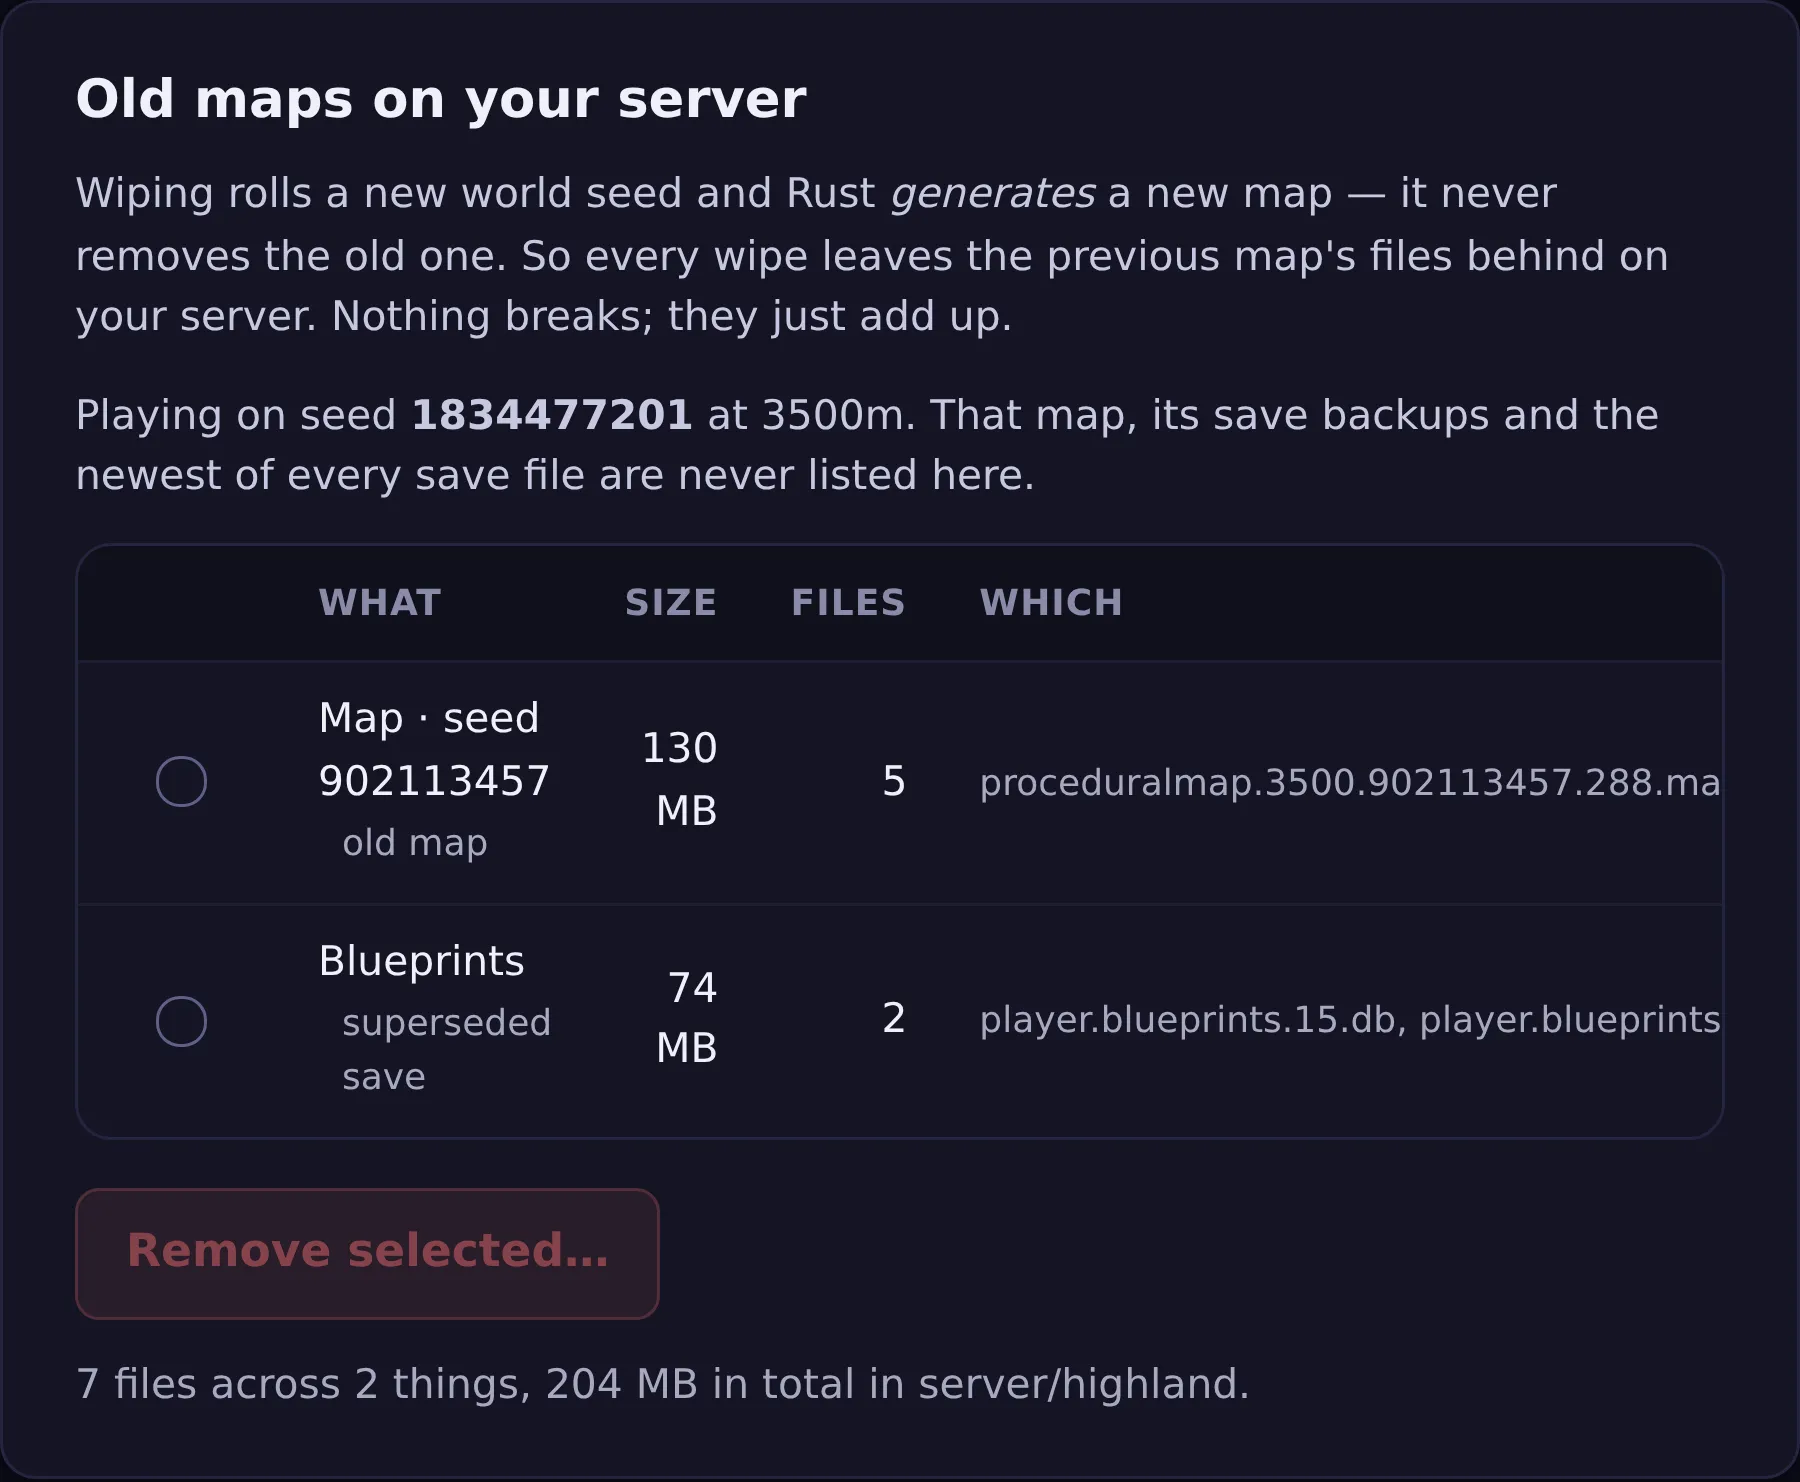Click the Remove selected... button
The height and width of the screenshot is (1482, 1800).
tap(367, 1253)
